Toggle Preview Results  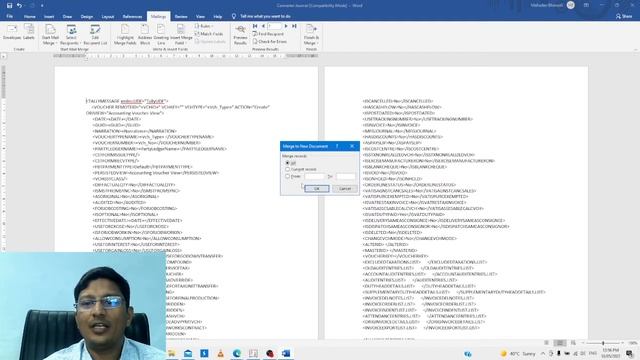[240, 35]
